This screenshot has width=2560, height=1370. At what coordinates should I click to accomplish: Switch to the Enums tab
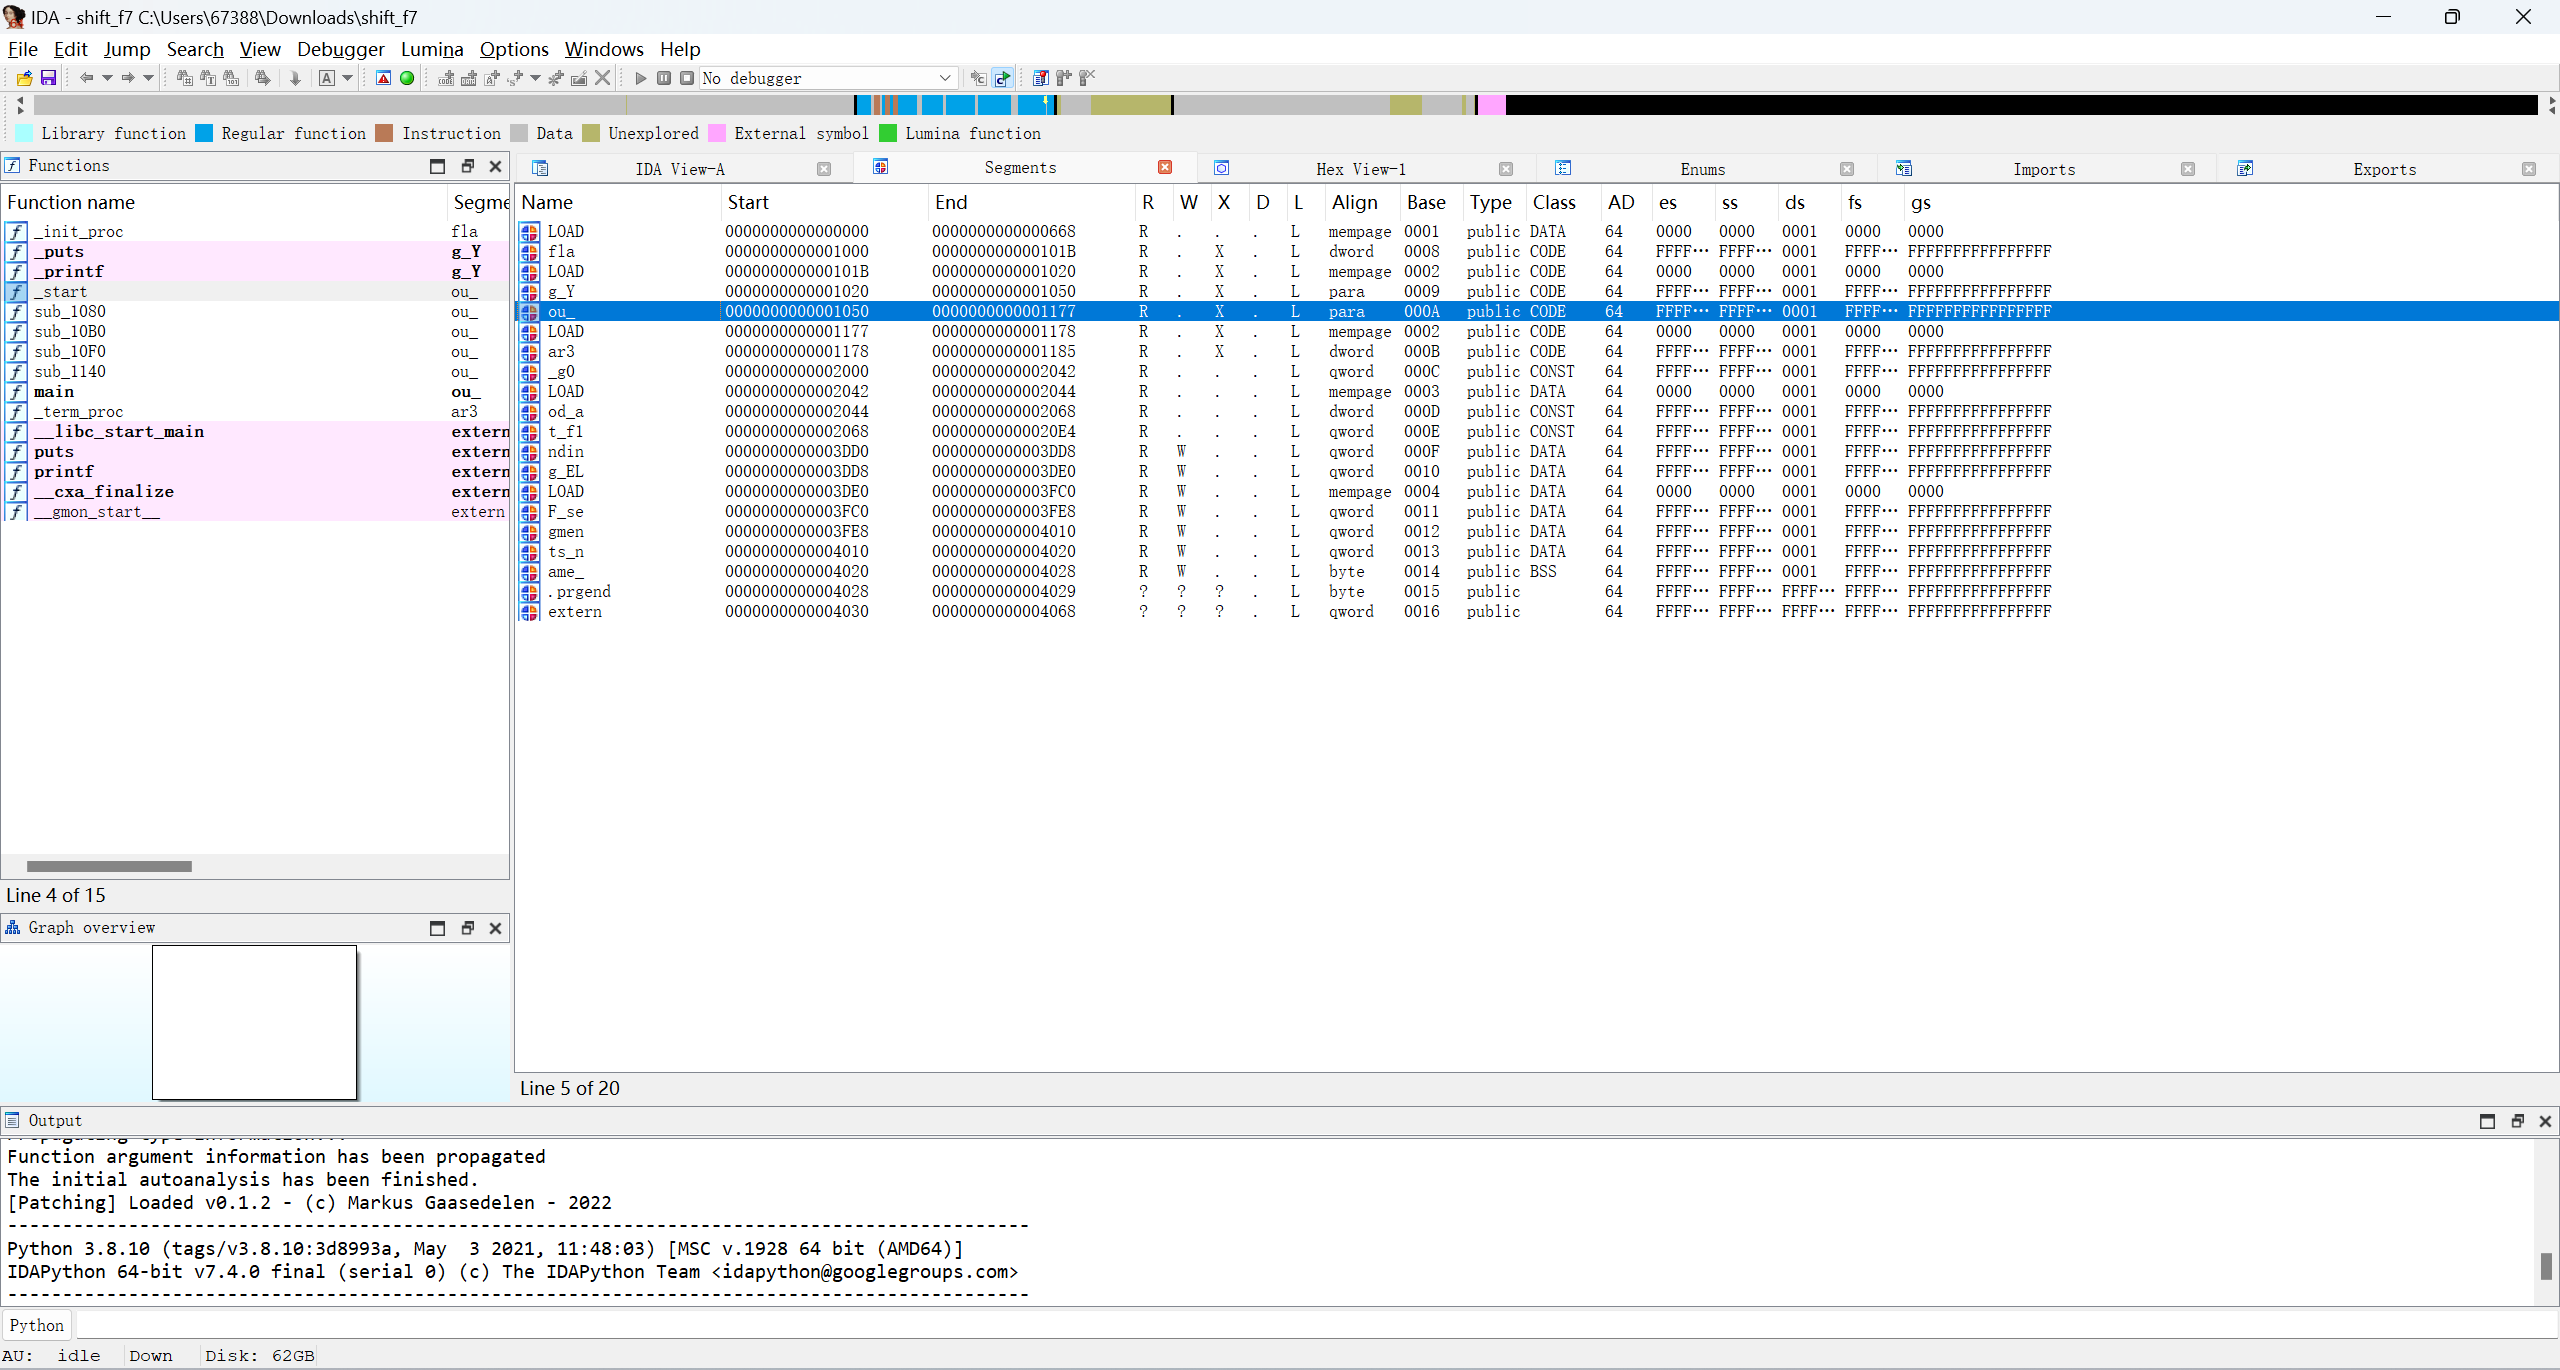pos(1702,169)
